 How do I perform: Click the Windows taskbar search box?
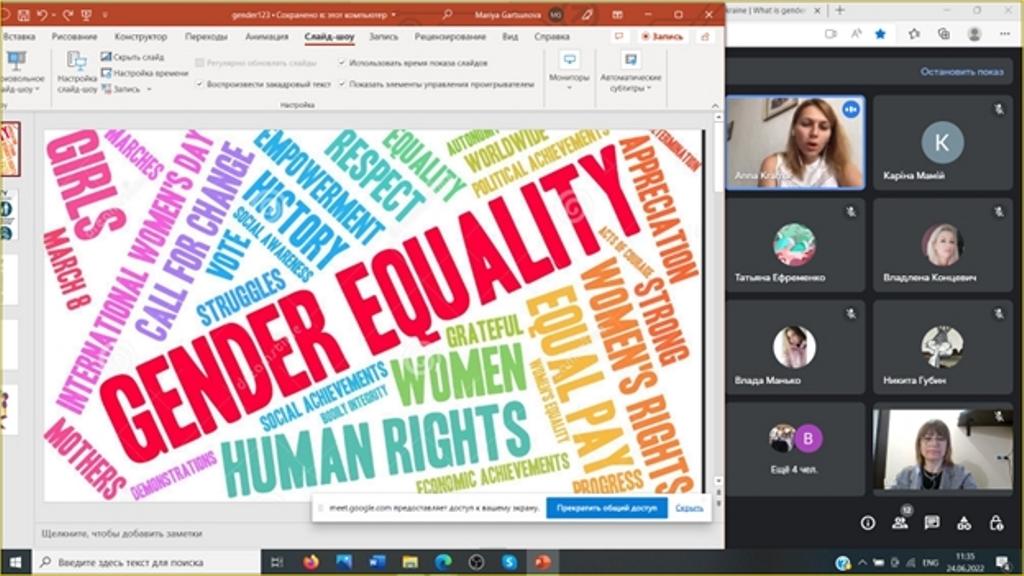(147, 562)
